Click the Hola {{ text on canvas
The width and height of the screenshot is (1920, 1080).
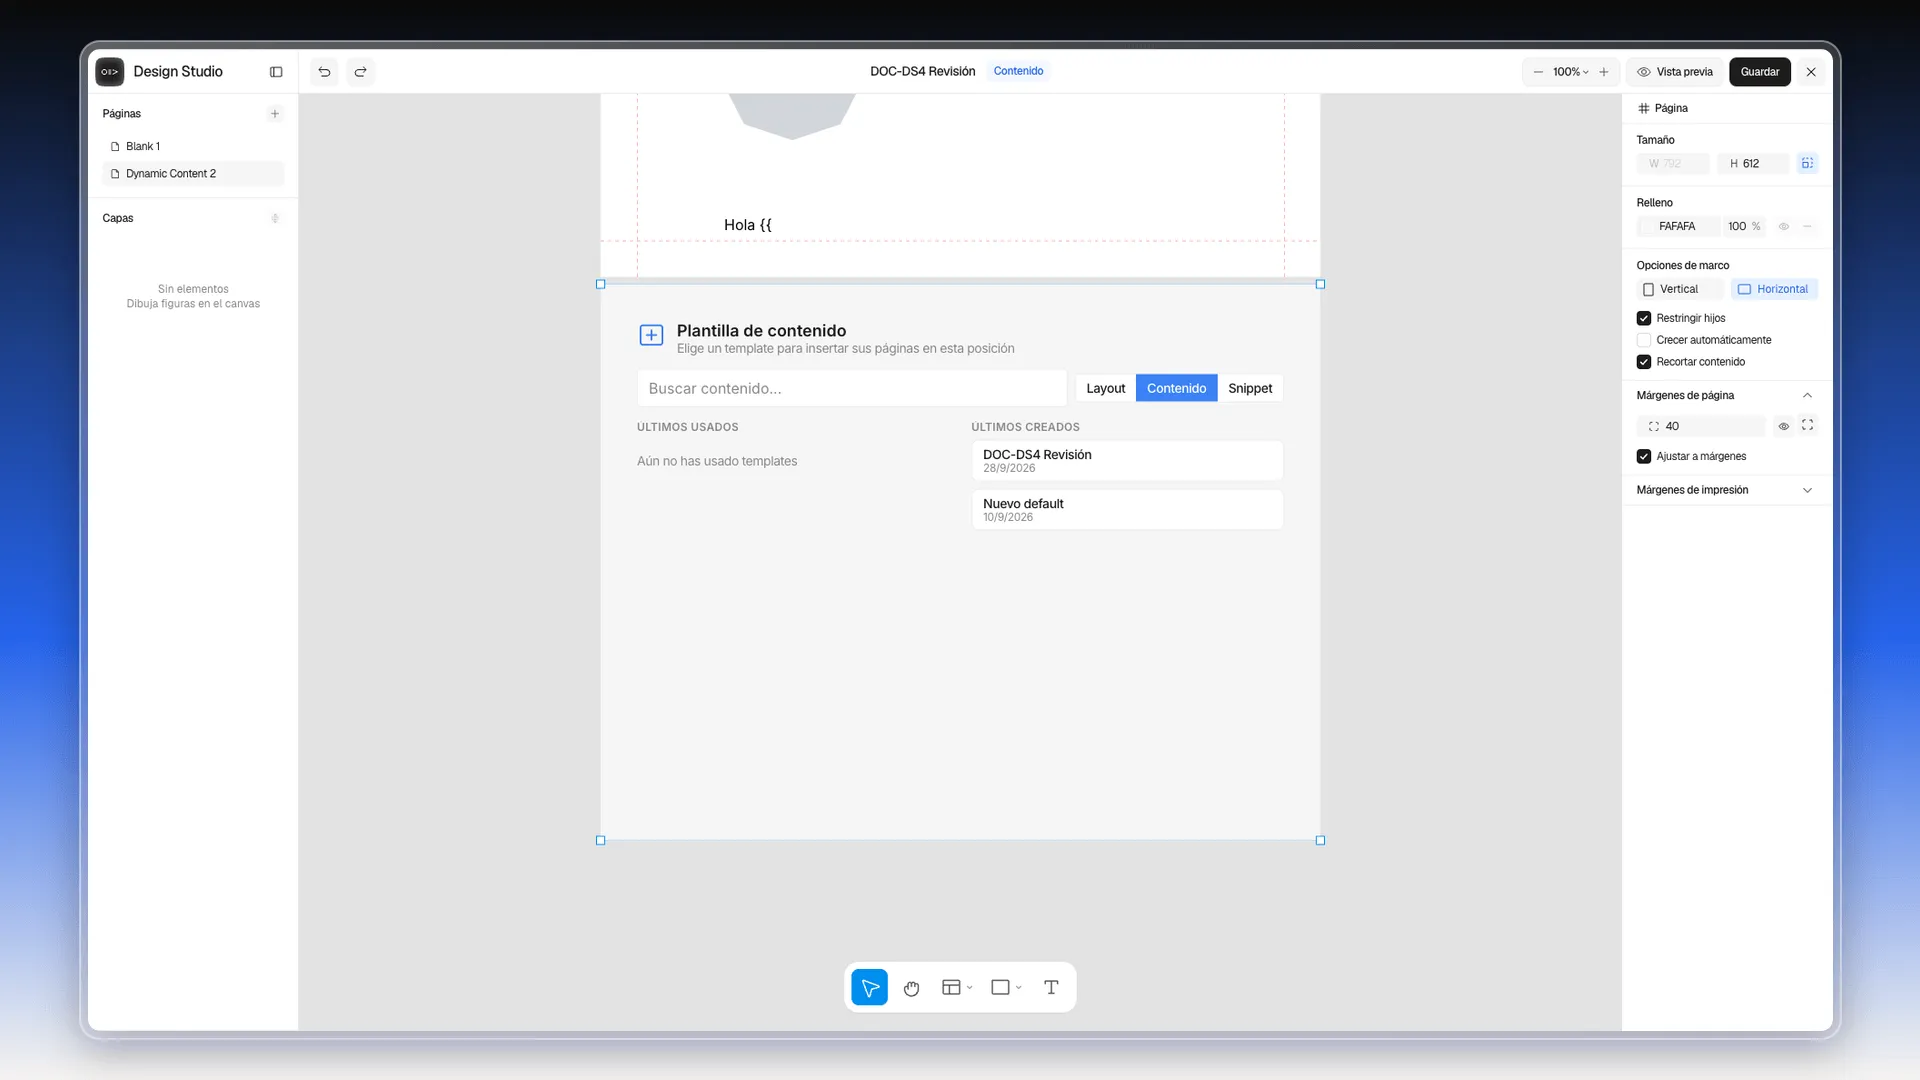tap(748, 225)
